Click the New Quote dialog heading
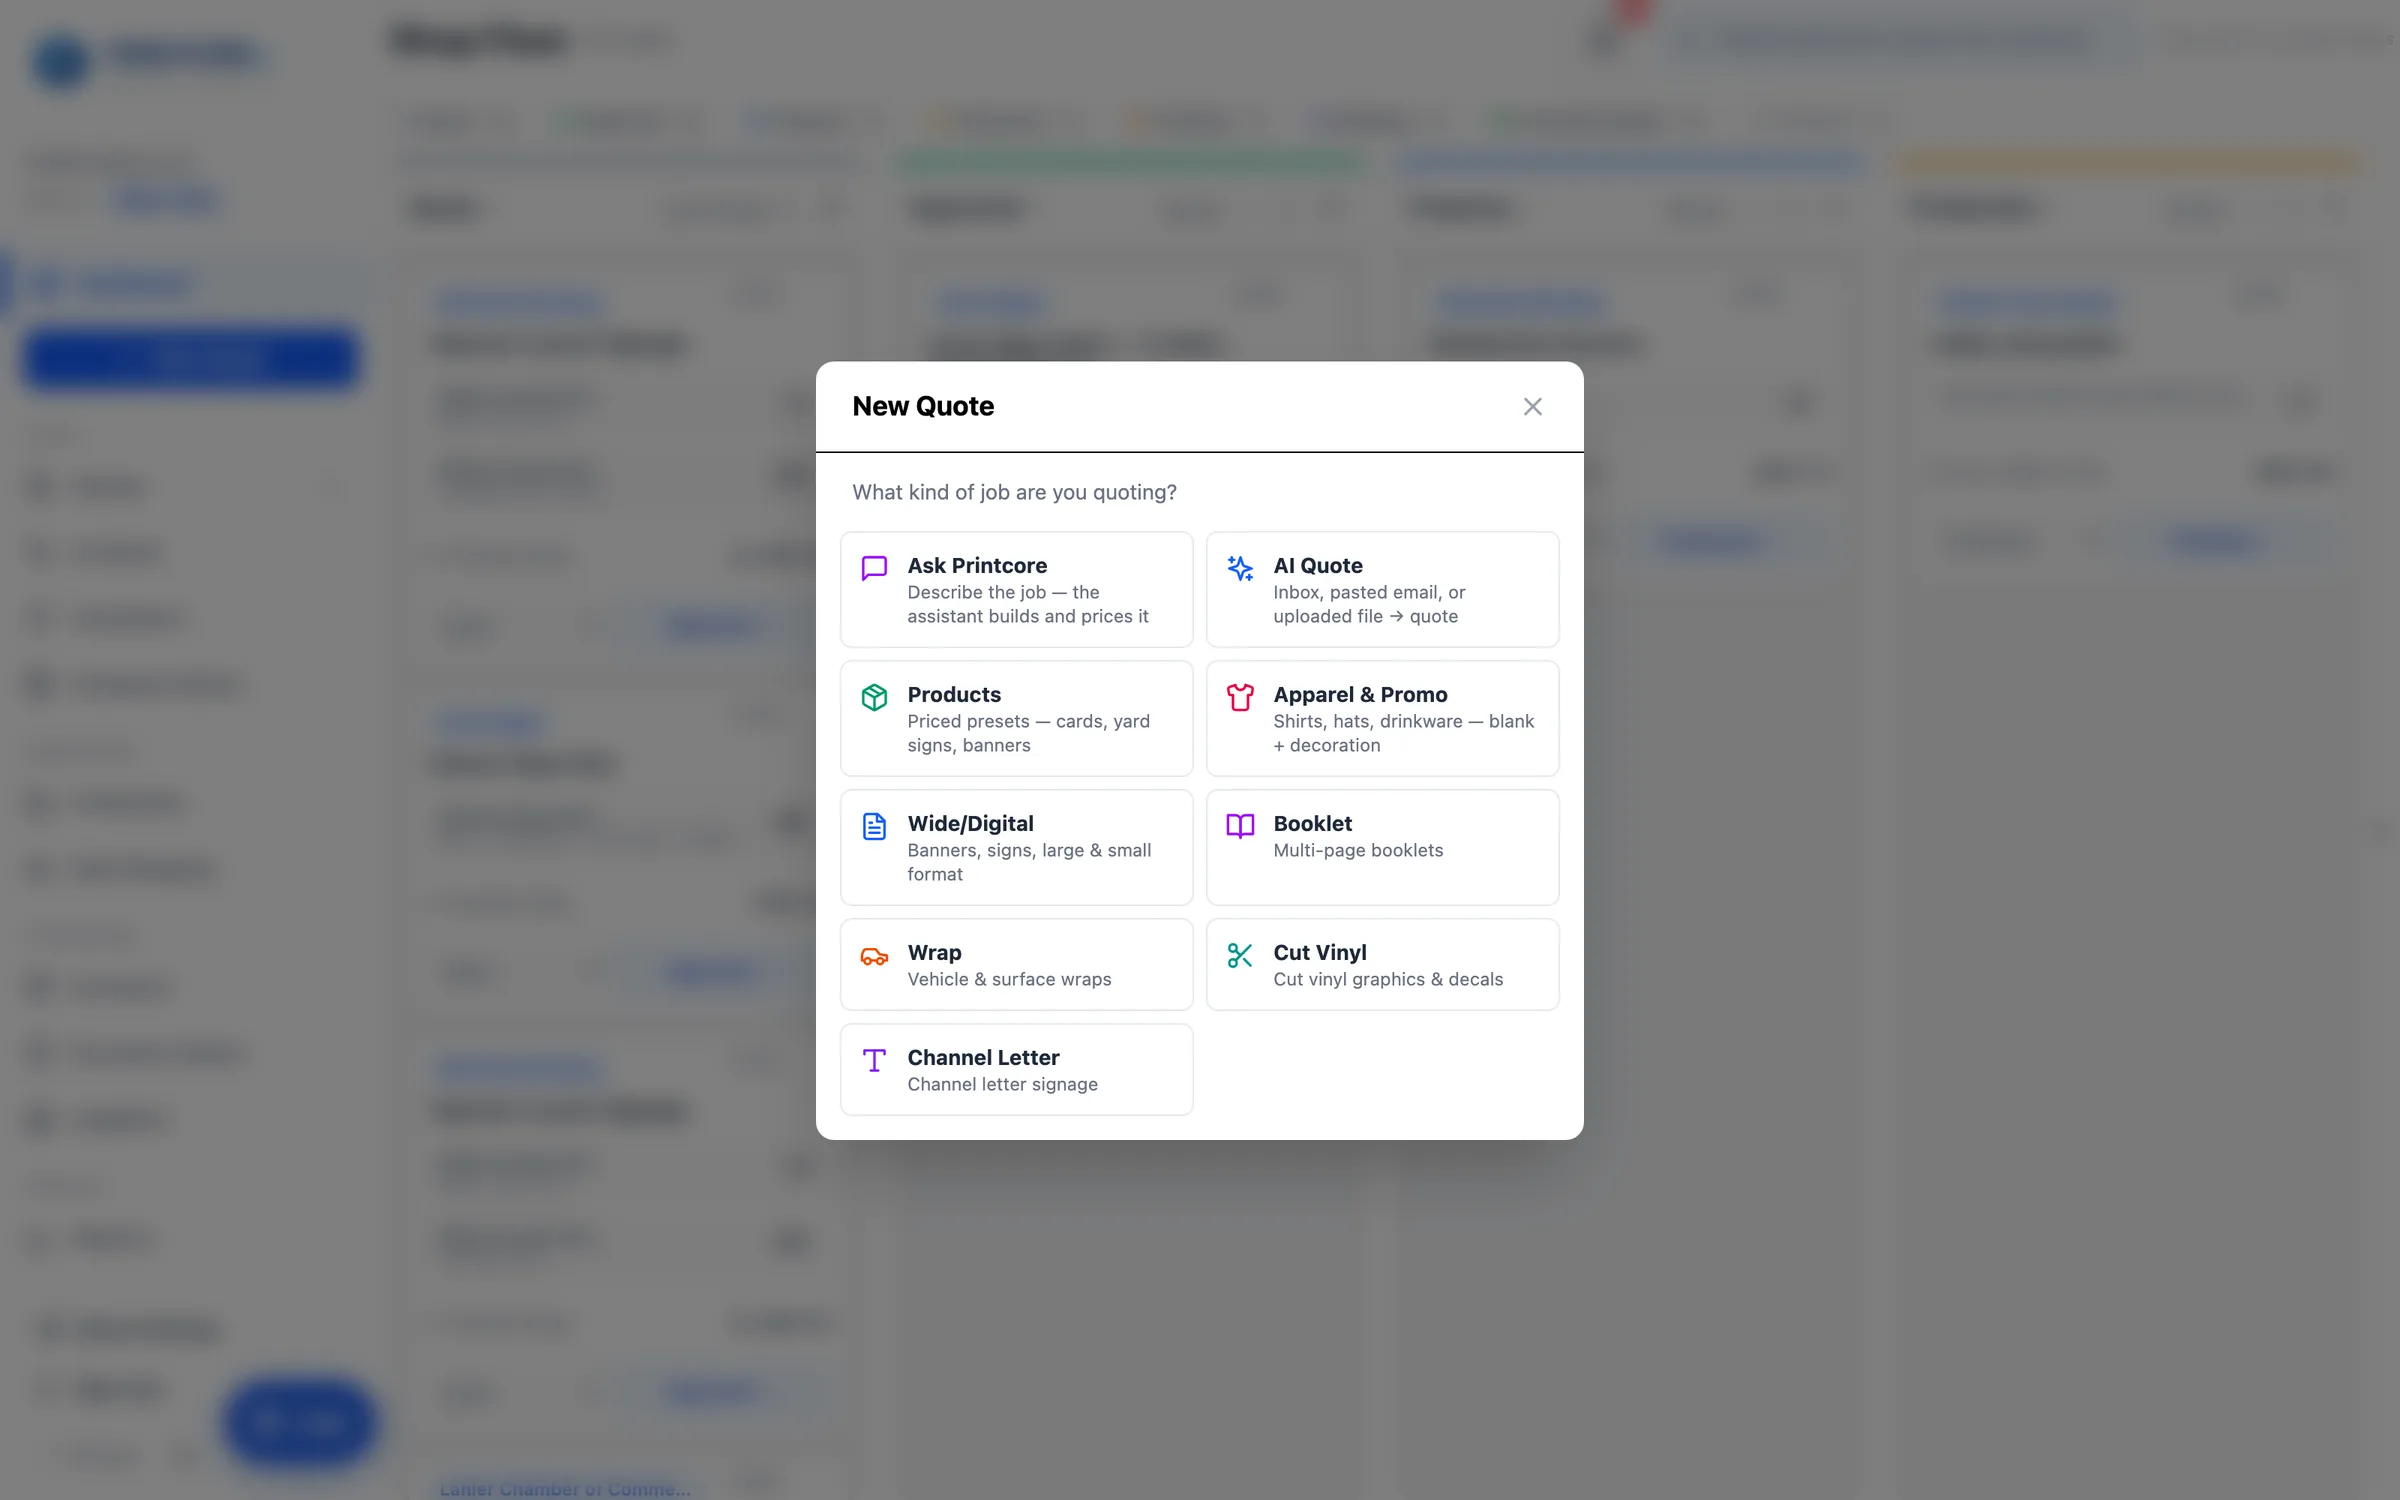Viewport: 2400px width, 1500px height. coord(923,406)
